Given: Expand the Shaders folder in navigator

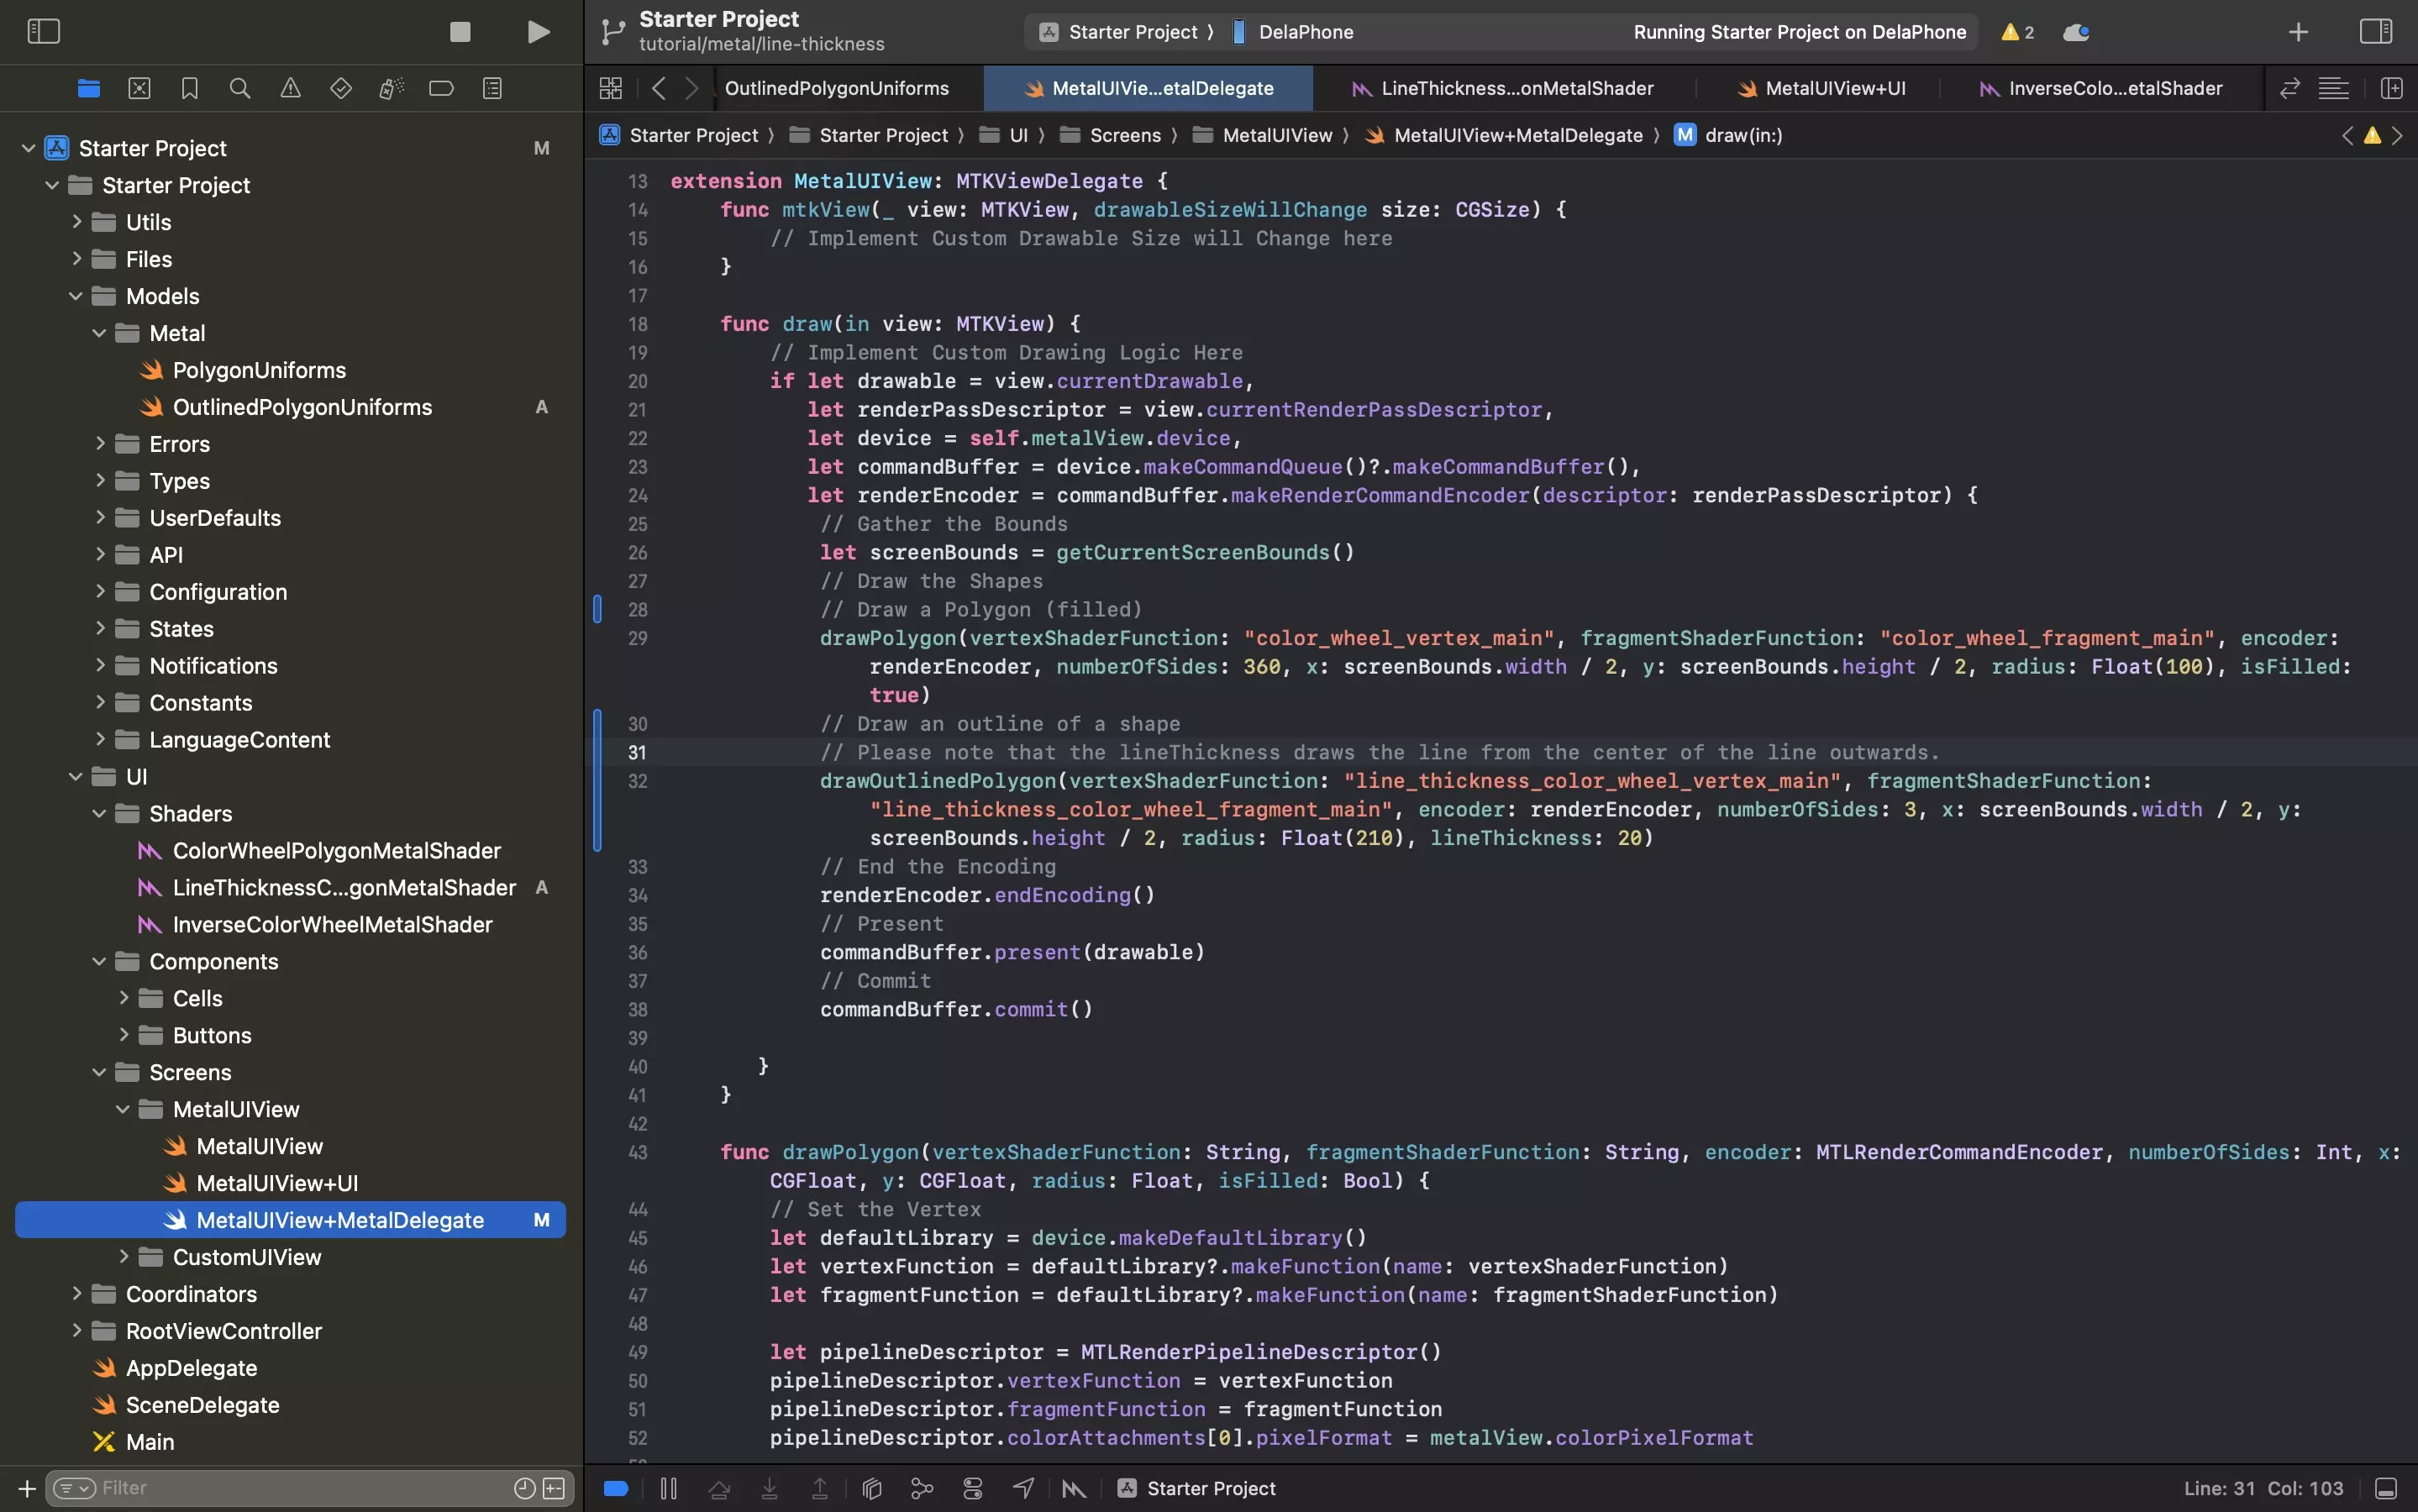Looking at the screenshot, I should point(97,813).
